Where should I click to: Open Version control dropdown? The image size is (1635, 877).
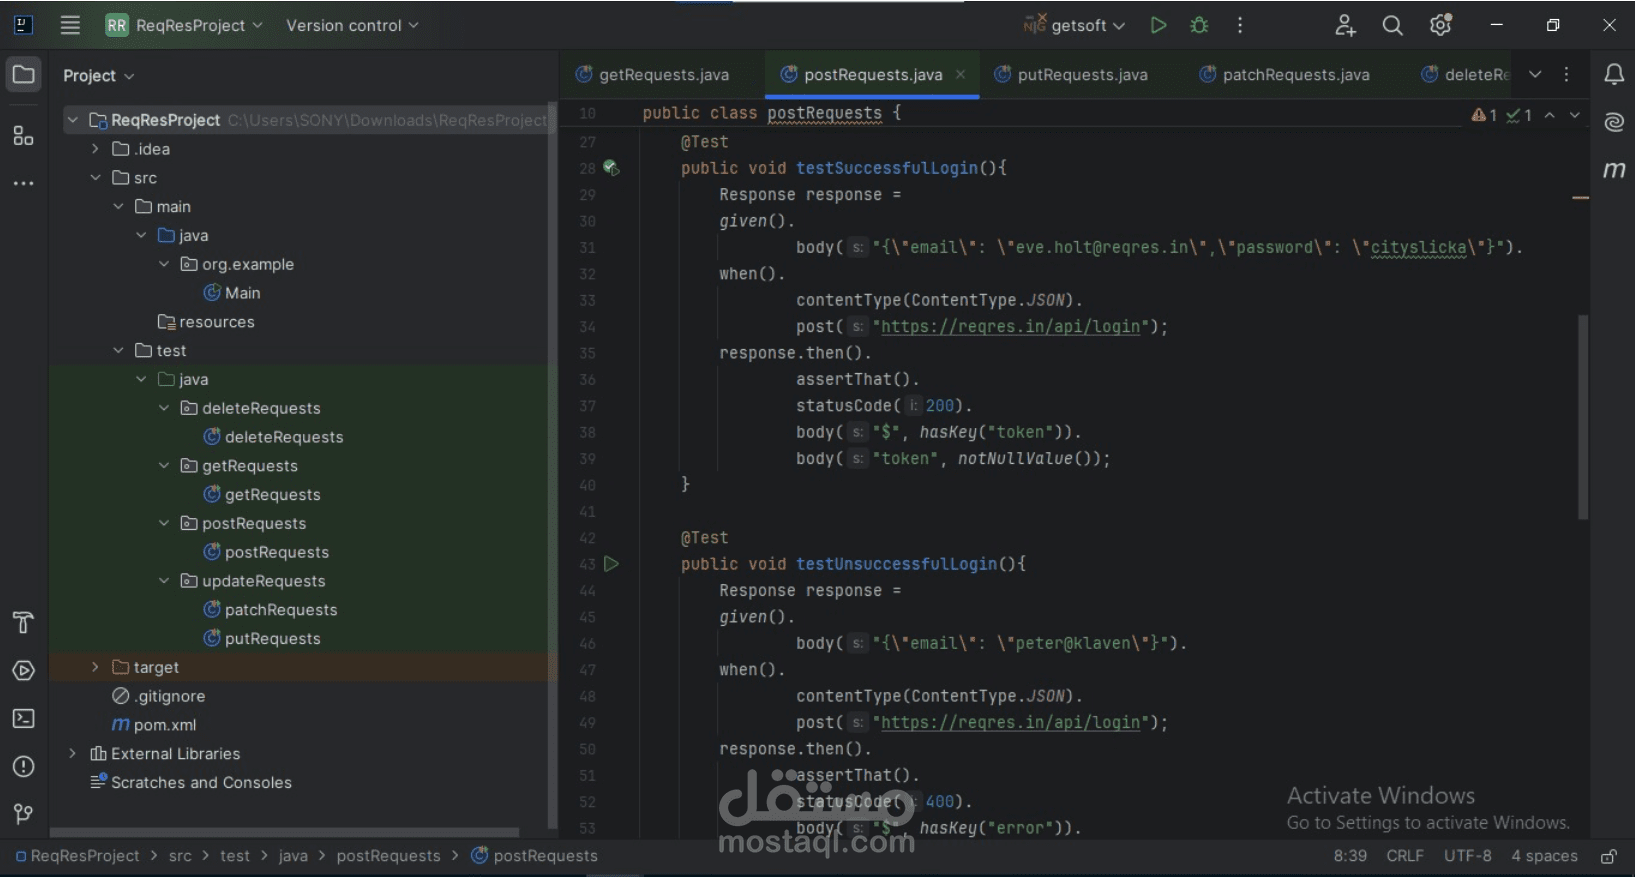click(x=352, y=25)
